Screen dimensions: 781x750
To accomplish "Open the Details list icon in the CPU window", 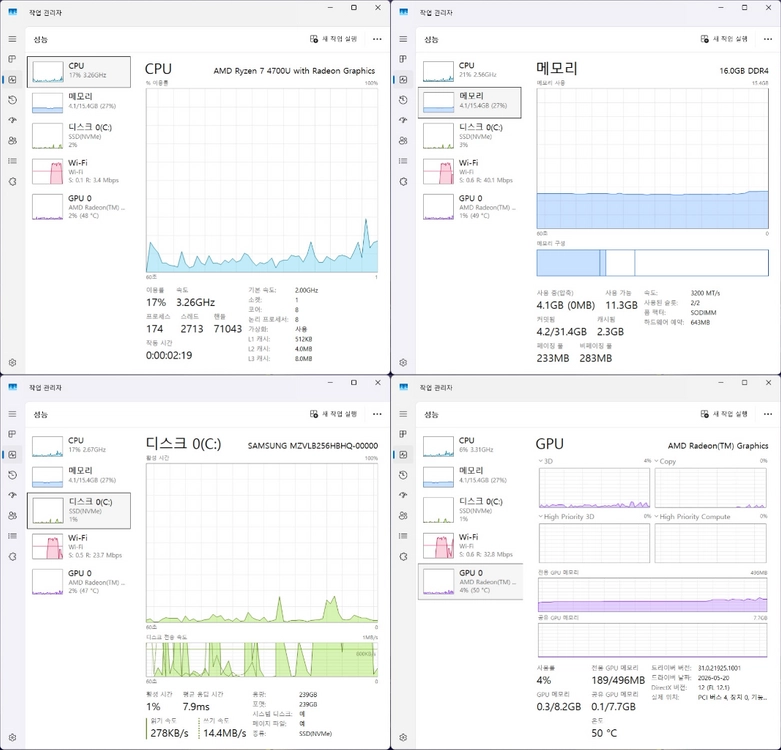I will 12,161.
